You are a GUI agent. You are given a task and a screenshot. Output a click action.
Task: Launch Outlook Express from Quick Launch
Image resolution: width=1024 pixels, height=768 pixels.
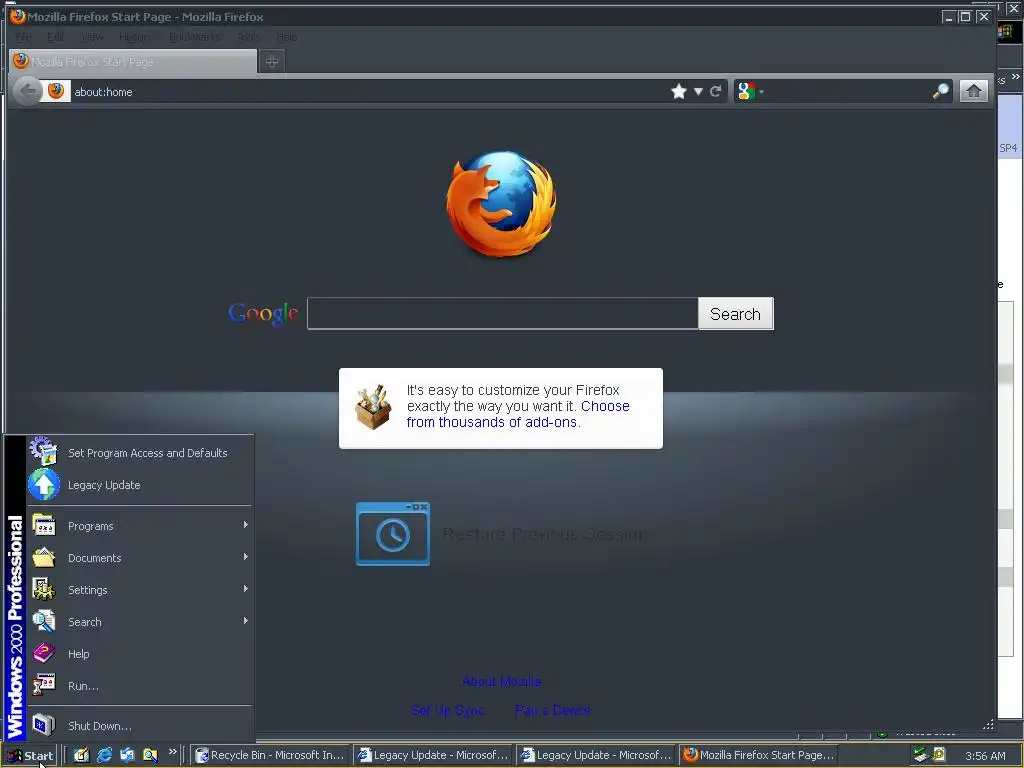tap(127, 756)
